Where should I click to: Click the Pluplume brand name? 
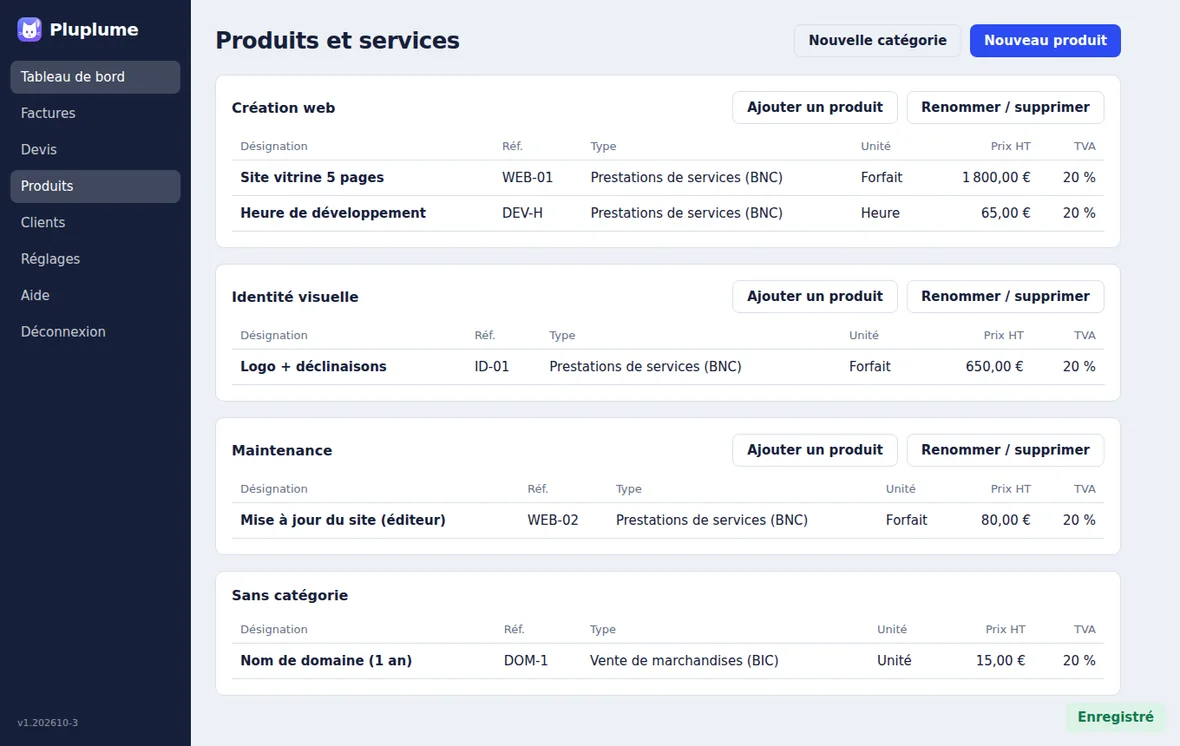point(94,29)
